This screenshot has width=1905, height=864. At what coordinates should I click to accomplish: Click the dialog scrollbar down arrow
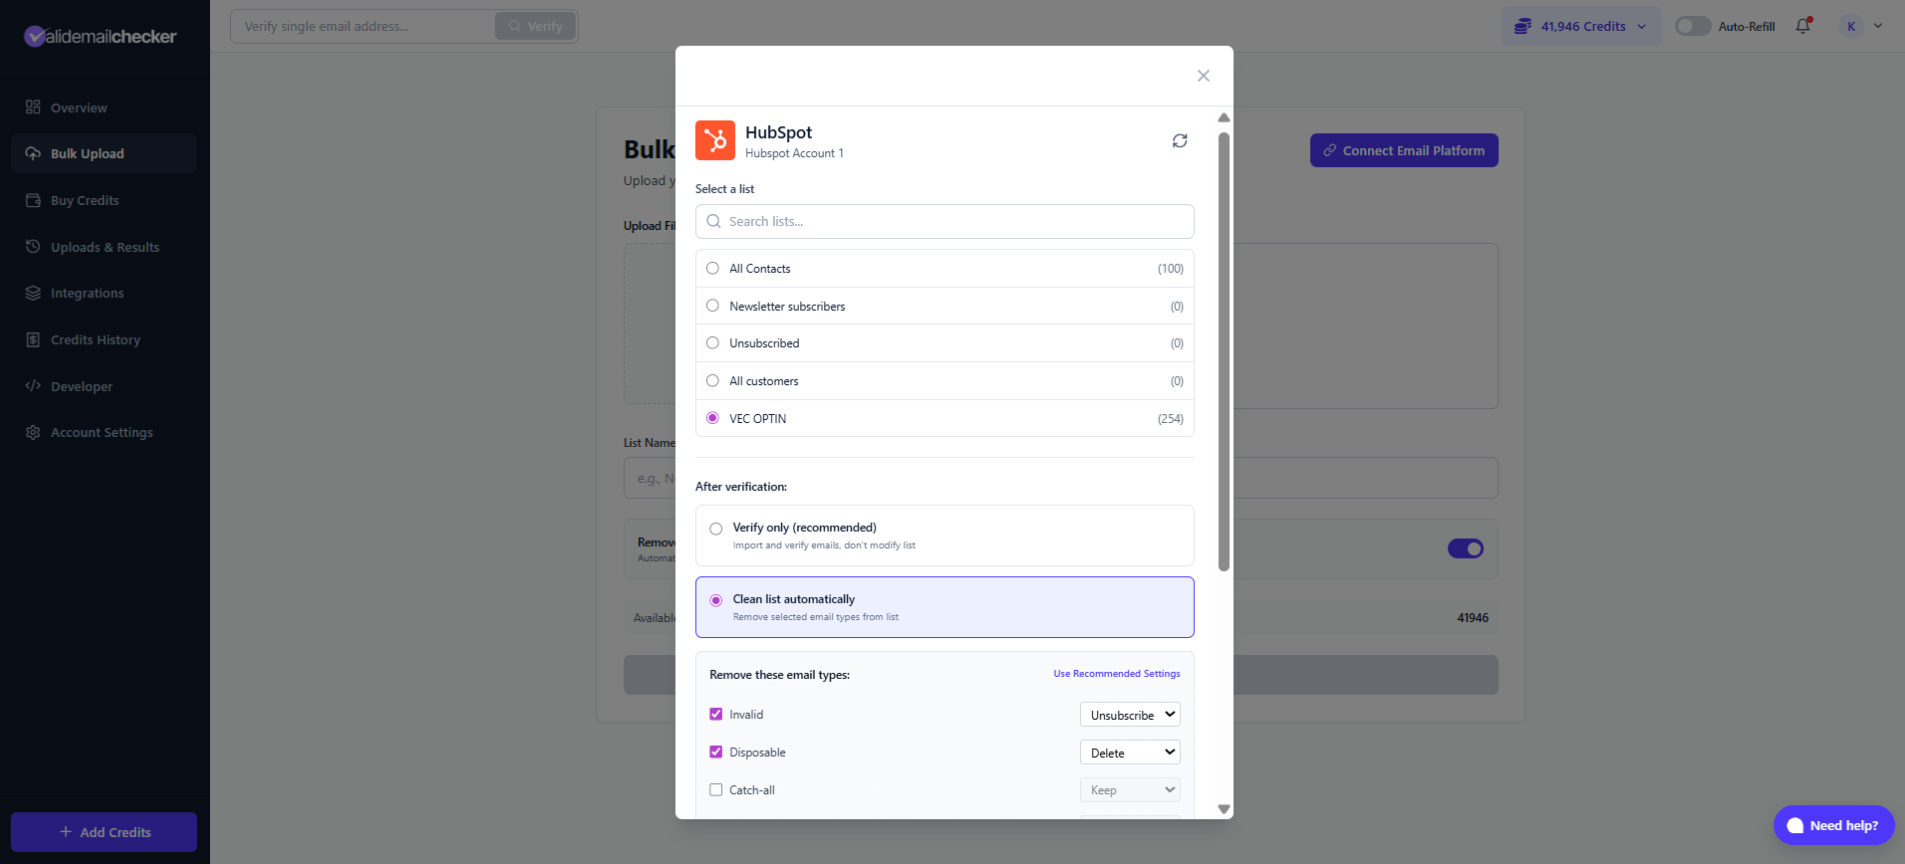tap(1223, 809)
